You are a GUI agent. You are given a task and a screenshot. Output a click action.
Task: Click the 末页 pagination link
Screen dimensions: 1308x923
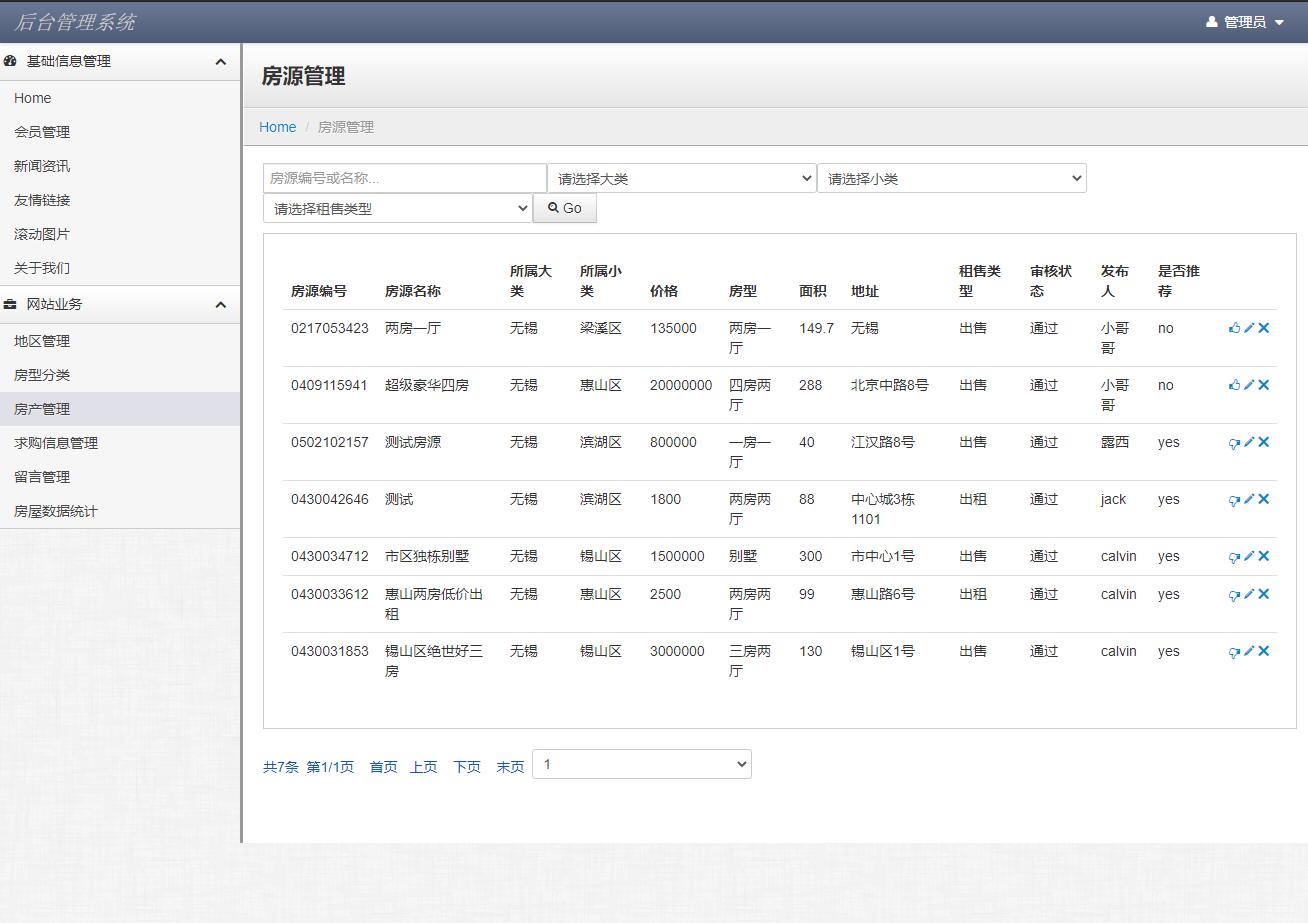click(509, 766)
